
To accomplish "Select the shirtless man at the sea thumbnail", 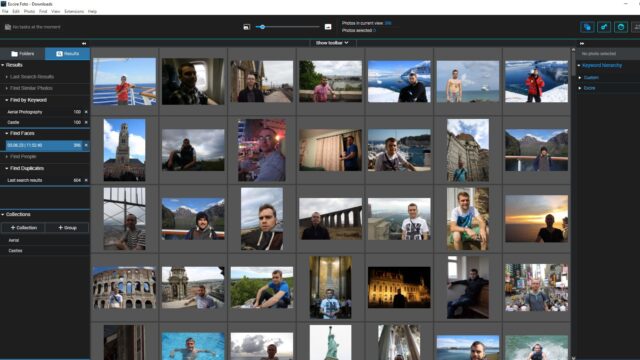I will tap(468, 81).
